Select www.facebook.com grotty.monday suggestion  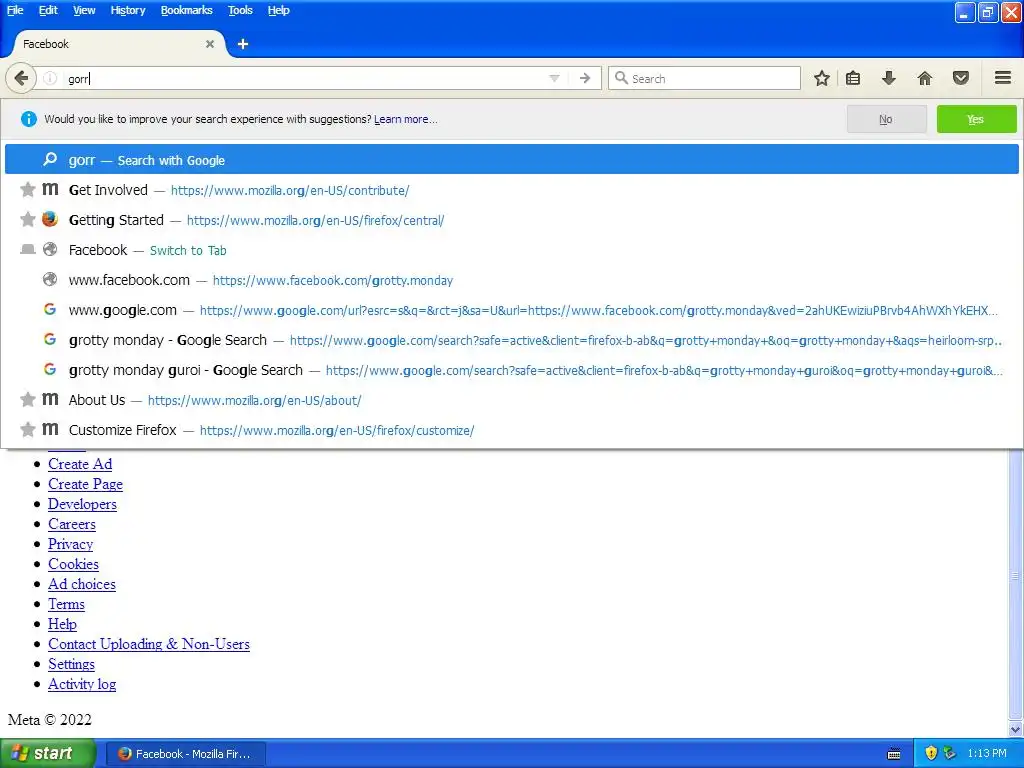coord(511,280)
